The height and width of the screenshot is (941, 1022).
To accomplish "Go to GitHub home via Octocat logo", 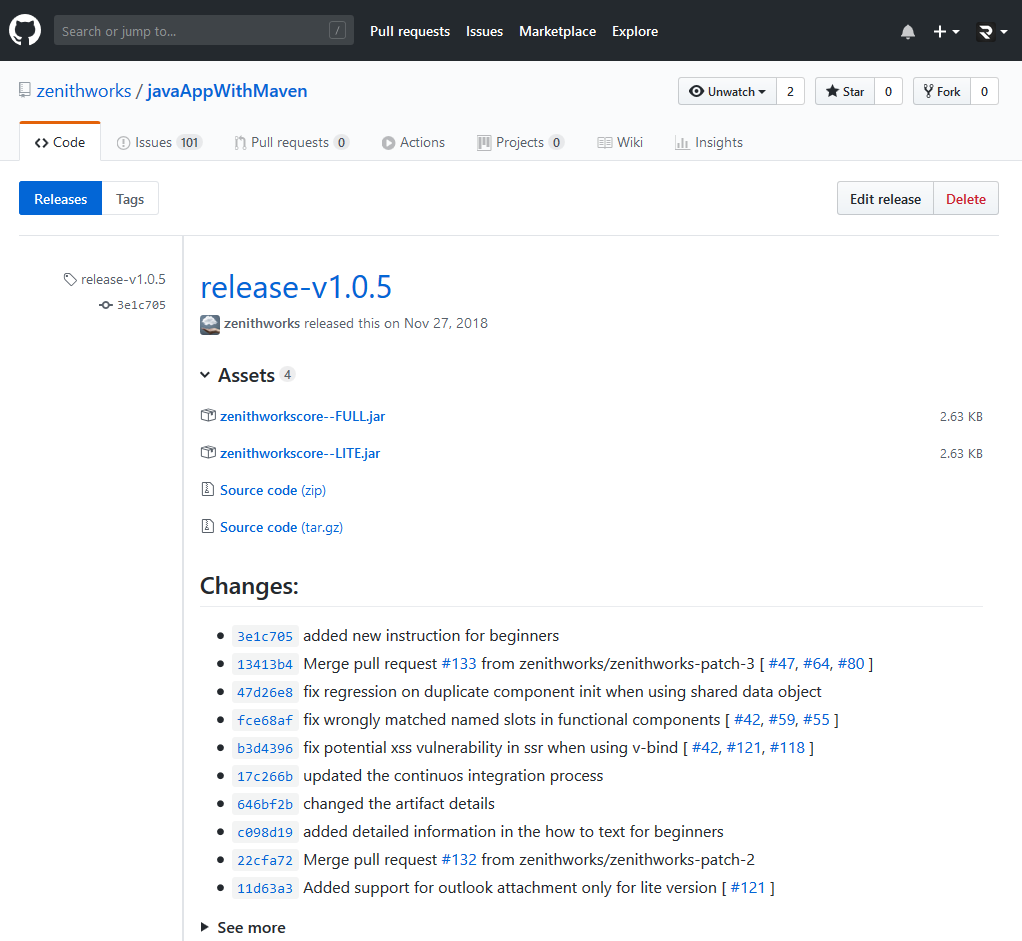I will [x=25, y=31].
